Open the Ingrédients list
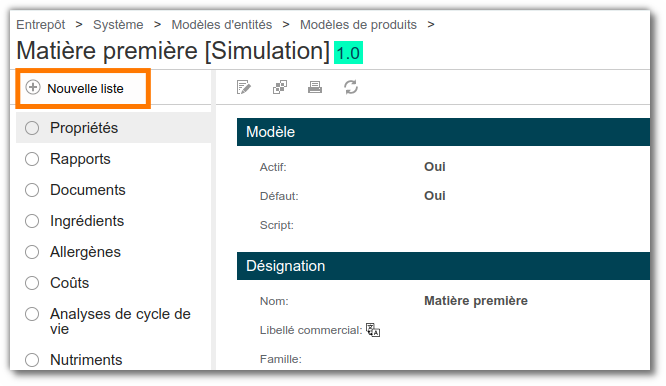The height and width of the screenshot is (386, 666). click(87, 221)
